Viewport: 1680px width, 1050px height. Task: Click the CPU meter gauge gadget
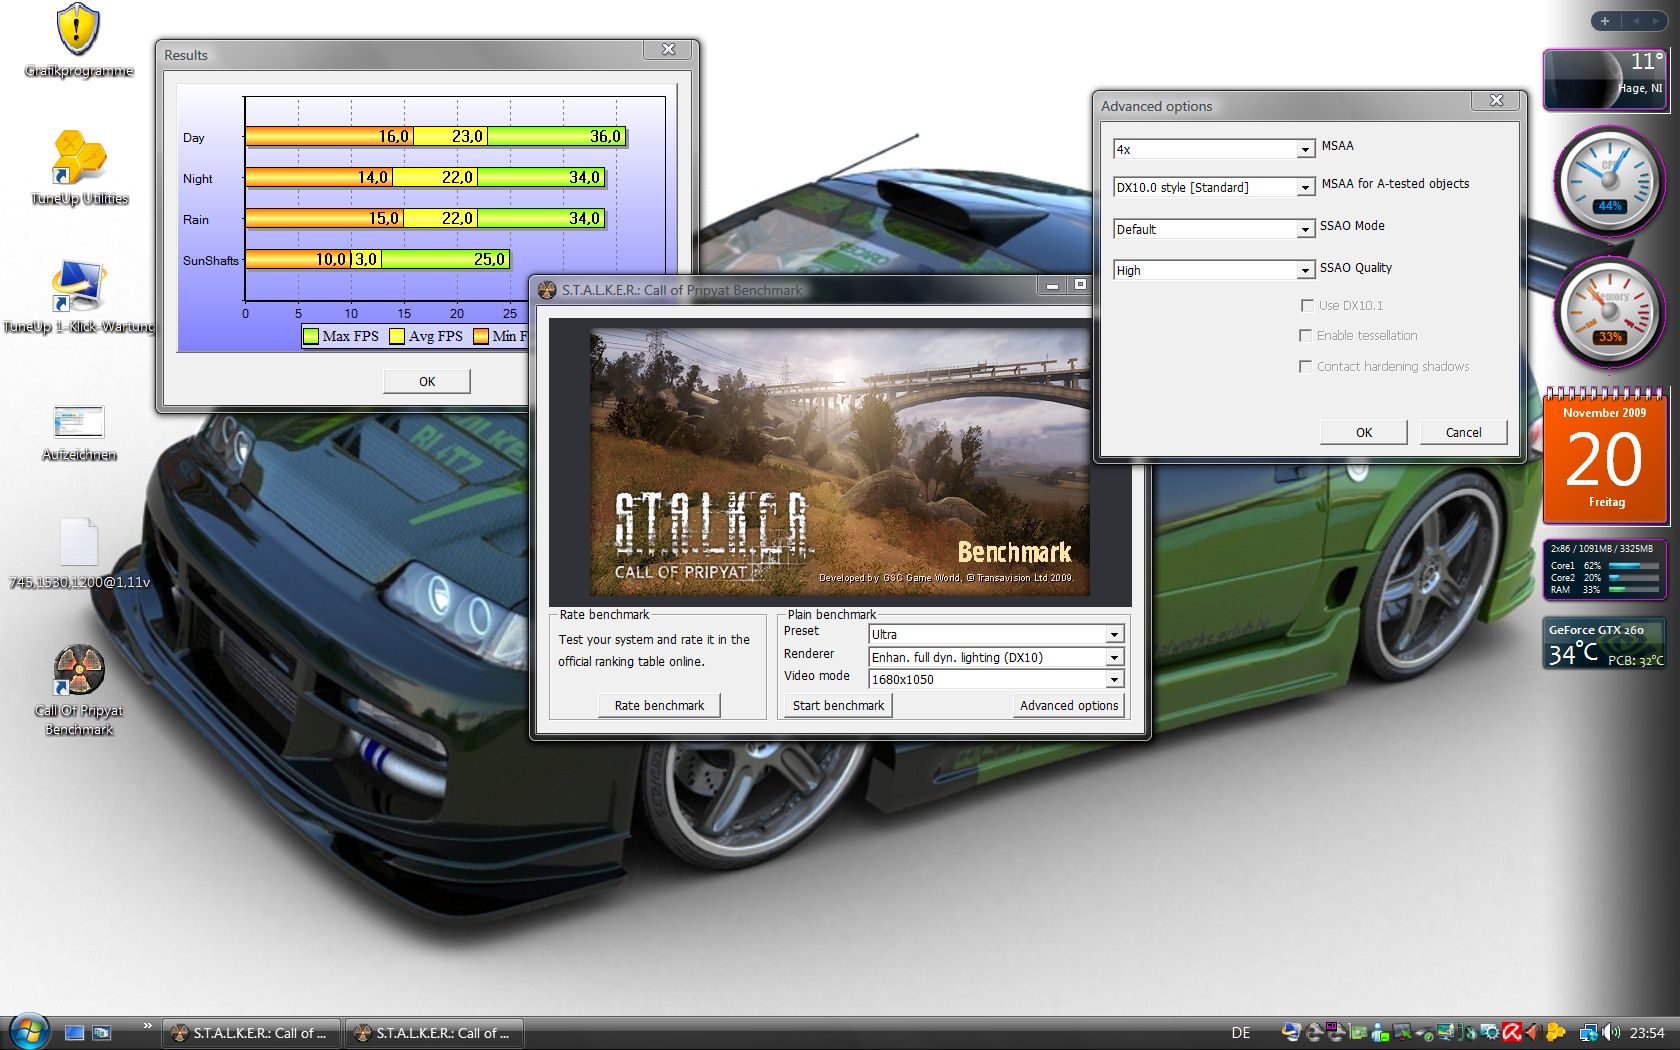[x=1608, y=181]
